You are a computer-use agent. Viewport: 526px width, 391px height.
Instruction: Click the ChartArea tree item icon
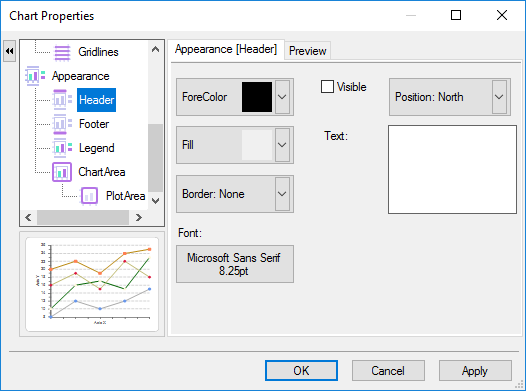pos(62,172)
